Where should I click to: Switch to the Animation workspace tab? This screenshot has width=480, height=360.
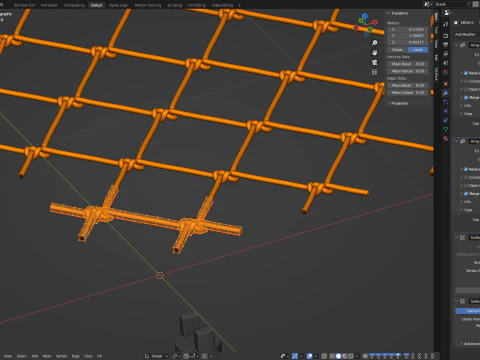click(49, 5)
